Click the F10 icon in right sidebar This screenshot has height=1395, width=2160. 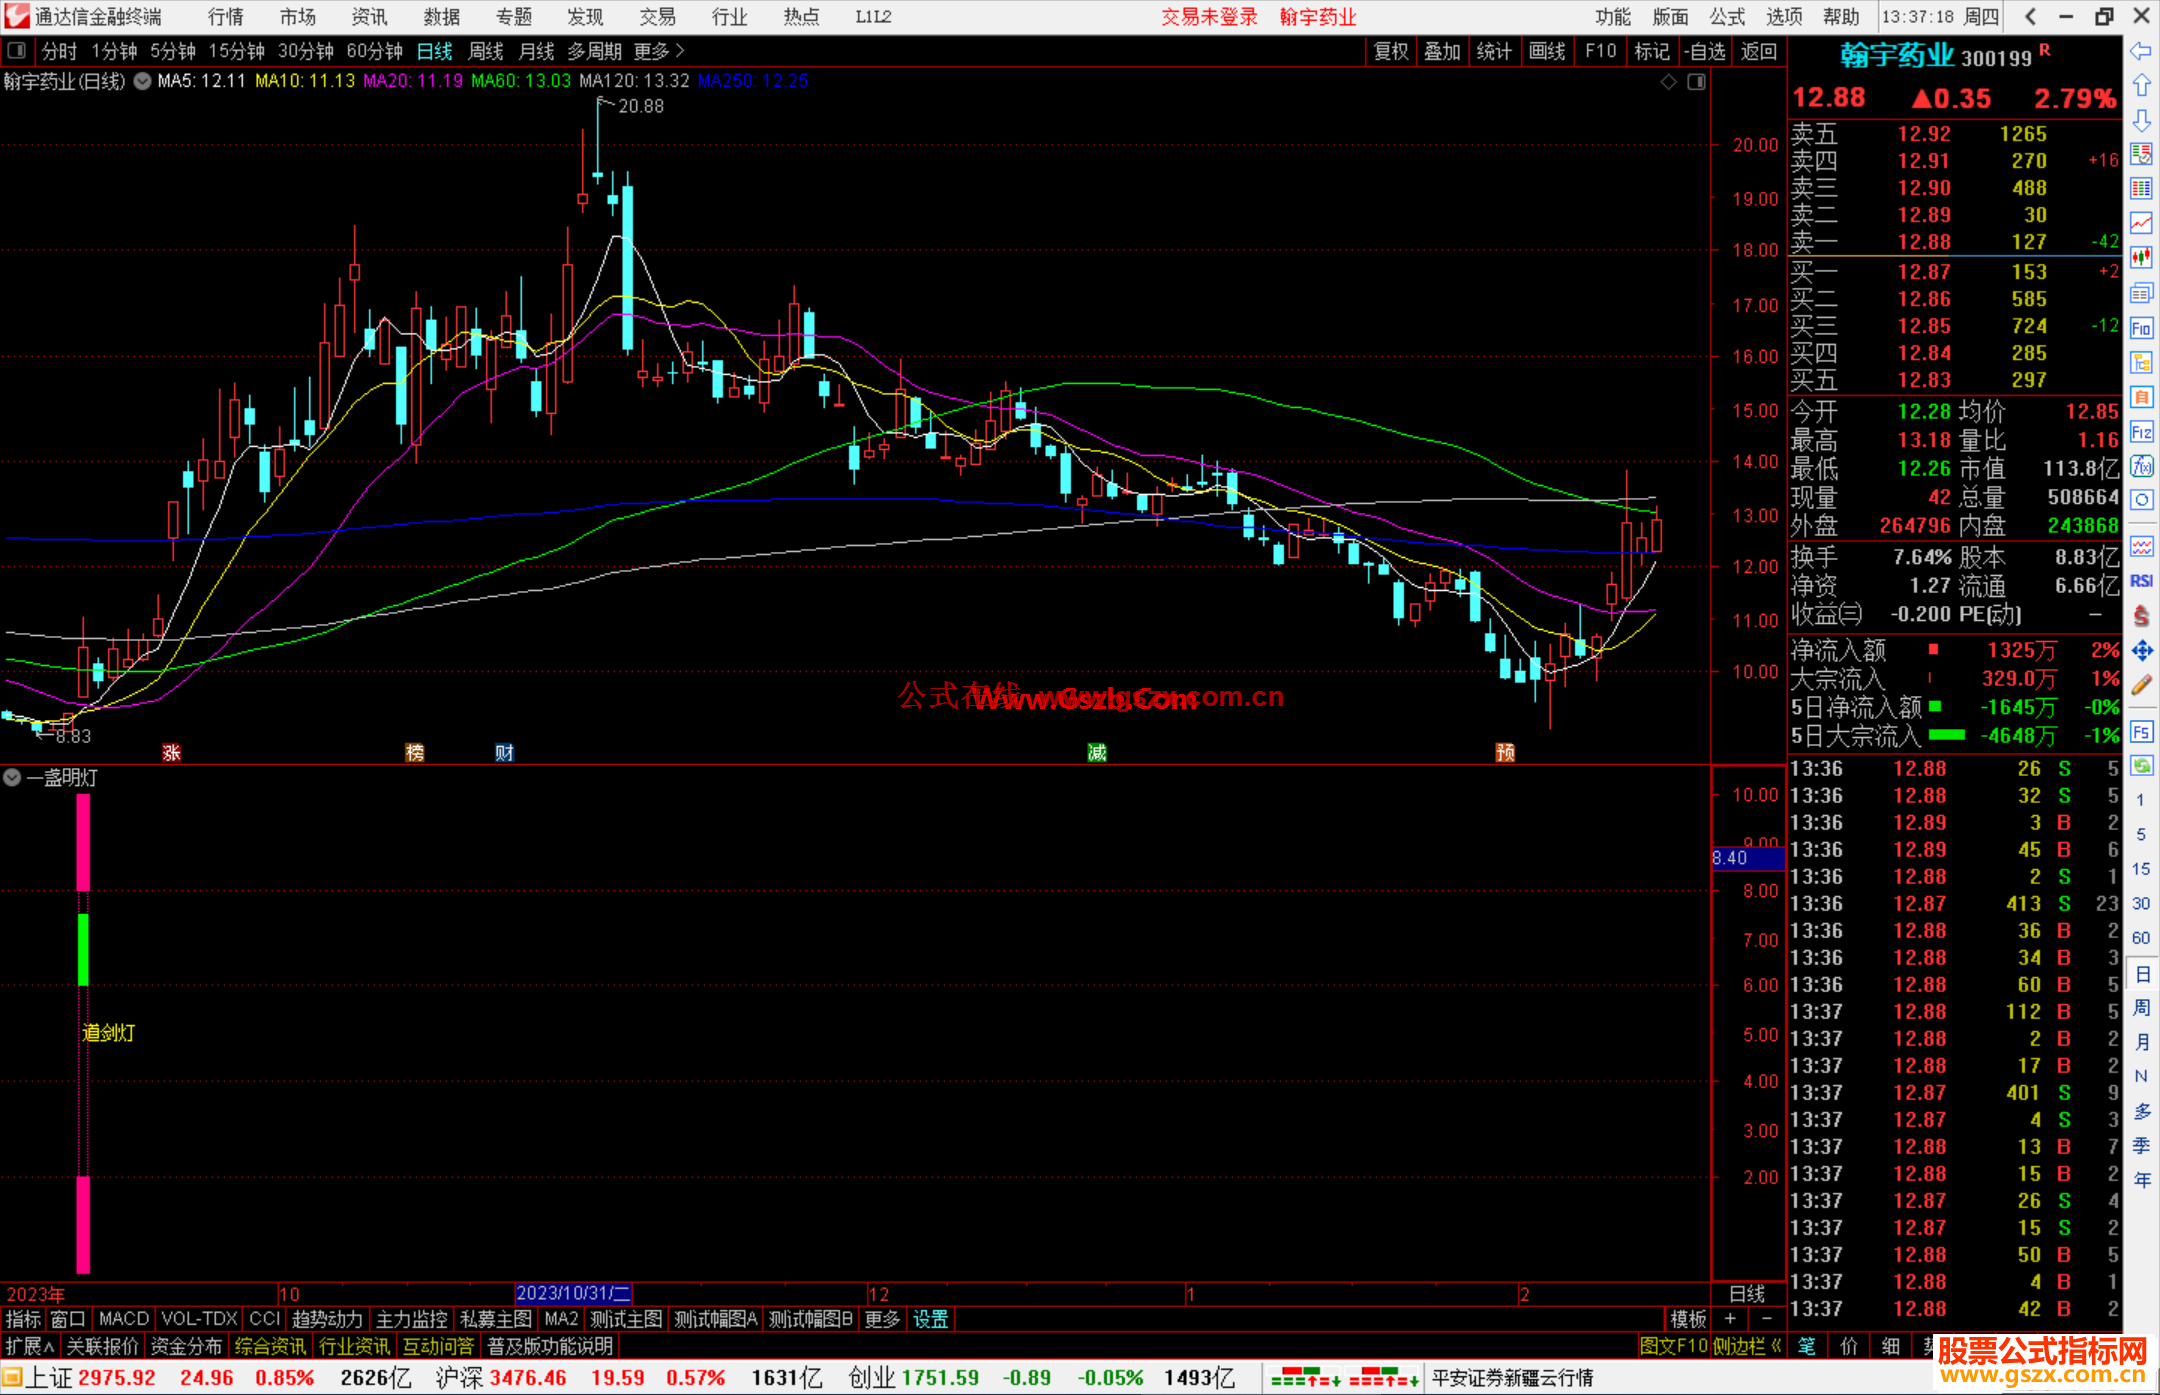(x=2141, y=328)
